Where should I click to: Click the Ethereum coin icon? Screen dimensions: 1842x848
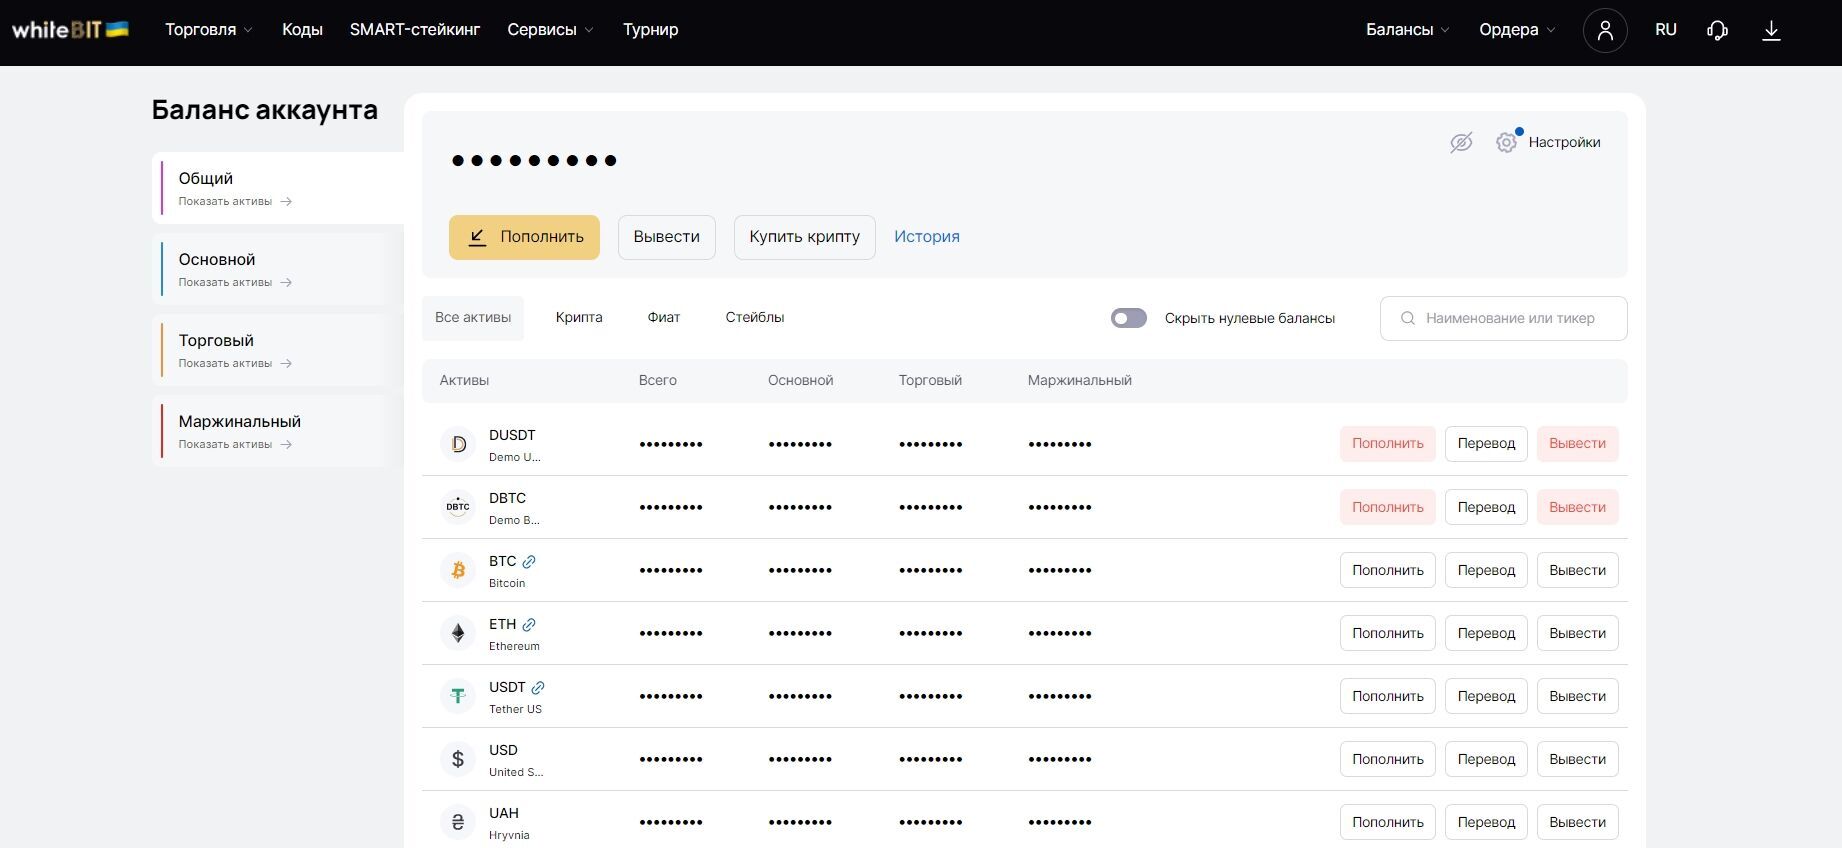[458, 633]
